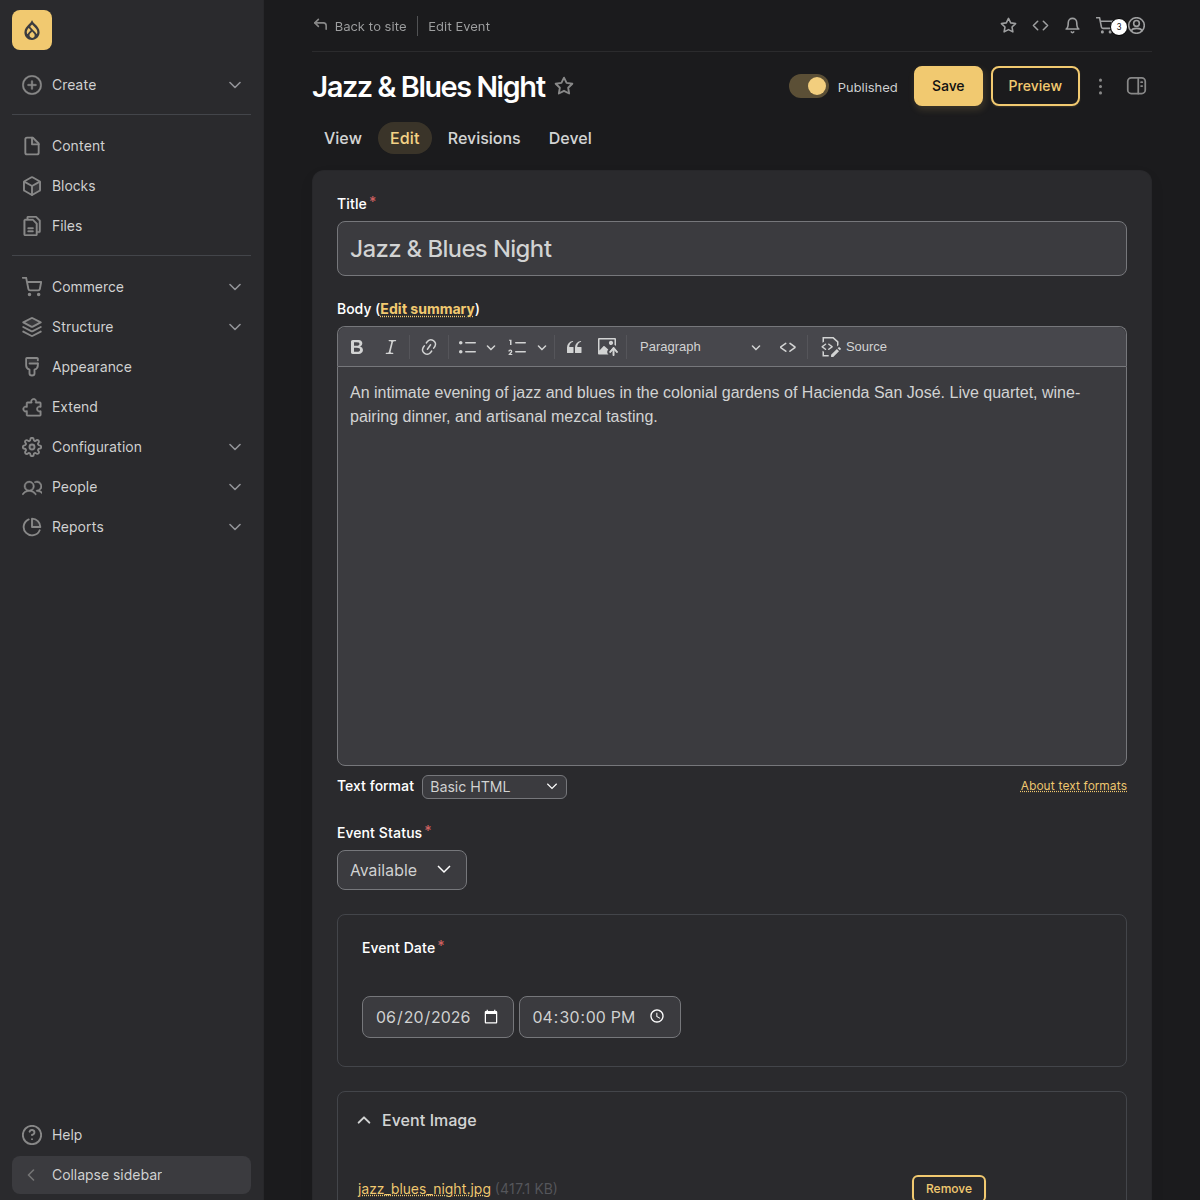Open Appearance in the sidebar
The image size is (1200, 1200).
[x=131, y=367]
